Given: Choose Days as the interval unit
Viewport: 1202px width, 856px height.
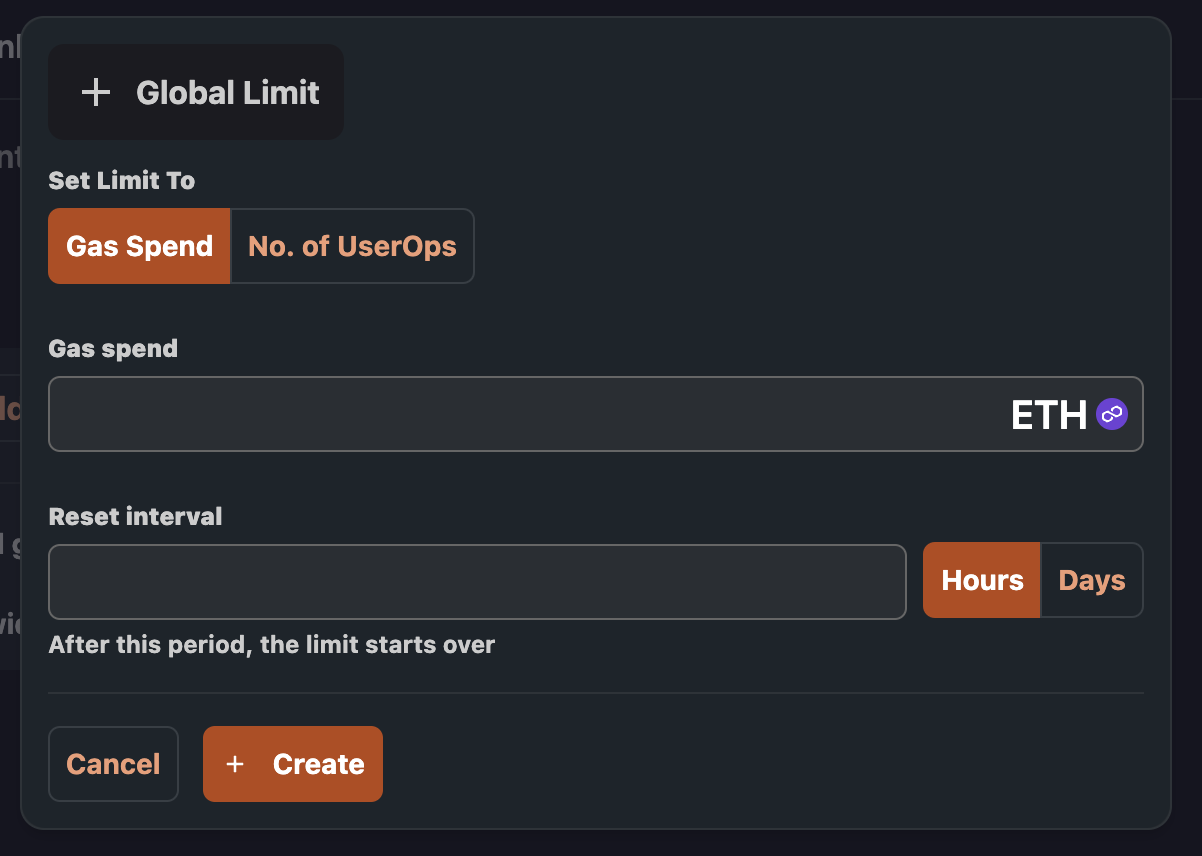Looking at the screenshot, I should 1092,580.
